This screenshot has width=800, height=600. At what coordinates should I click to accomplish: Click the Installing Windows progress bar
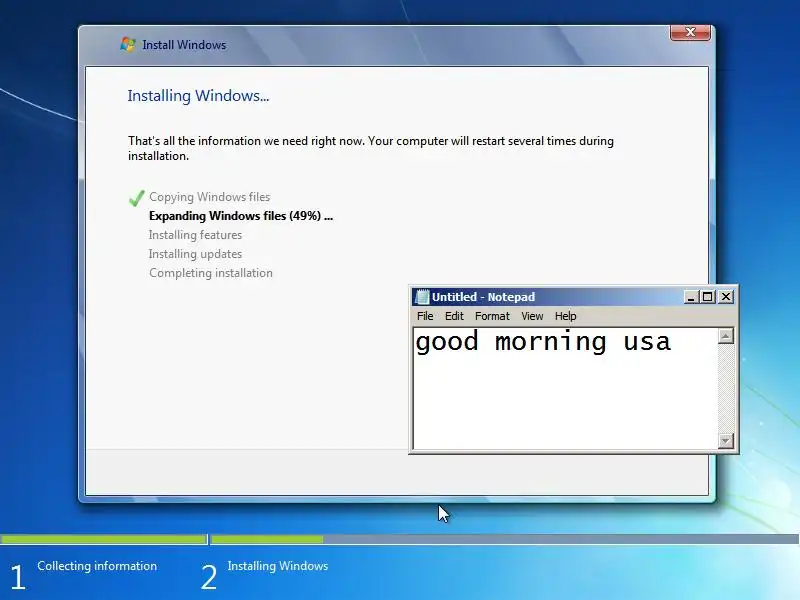(x=504, y=539)
